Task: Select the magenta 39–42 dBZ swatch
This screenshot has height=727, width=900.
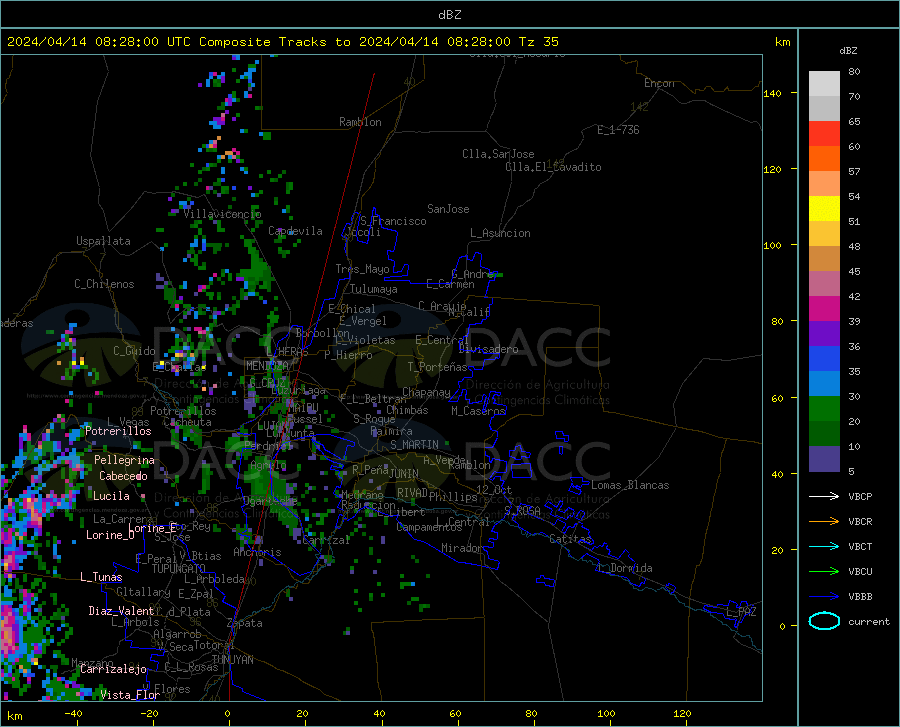Action: pos(824,309)
